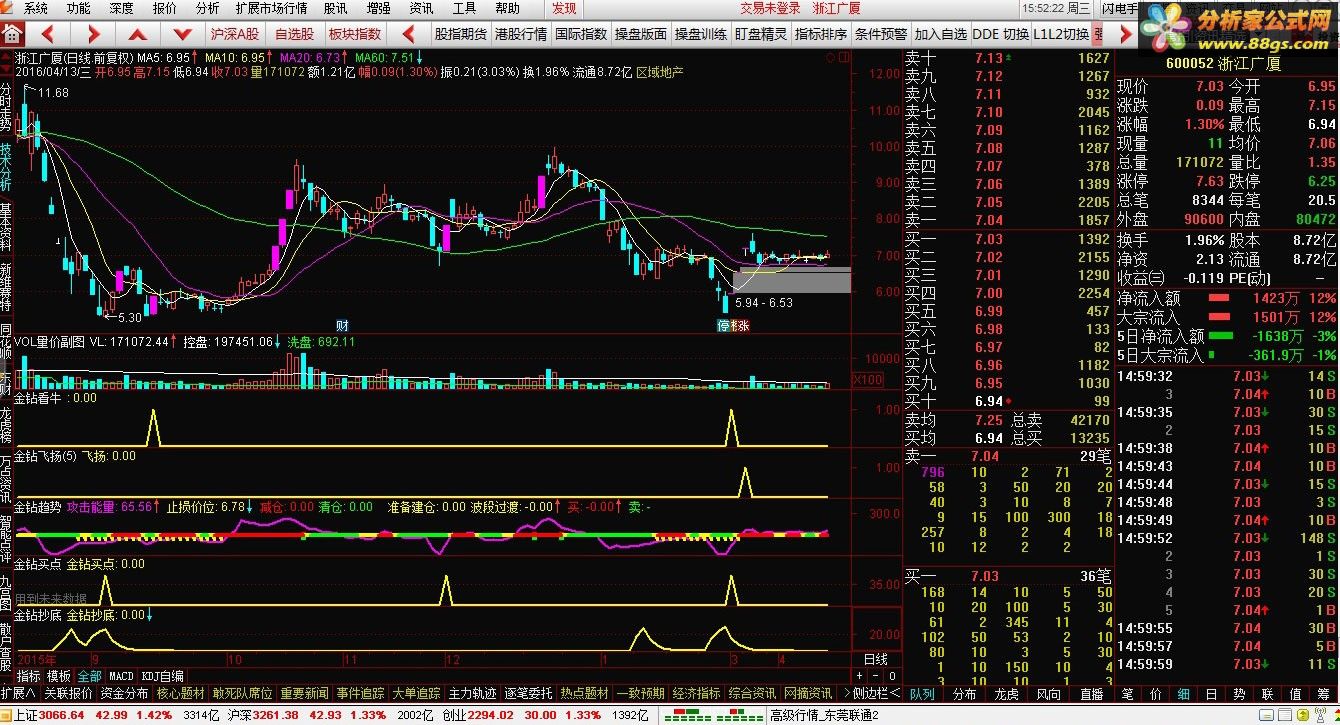Go forward with the right arrow toolbar icon
The image size is (1340, 725).
coord(92,34)
